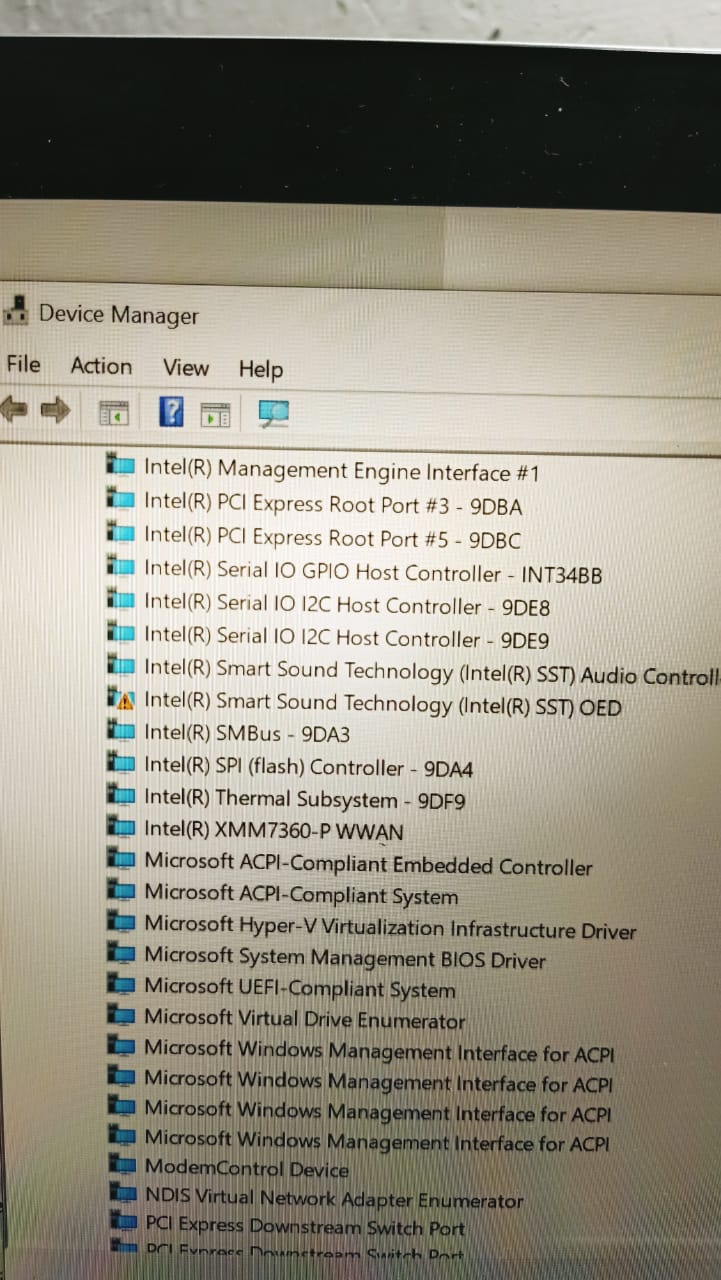This screenshot has height=1280, width=721.
Task: Click the Scan for hardware changes icon
Action: [x=273, y=413]
